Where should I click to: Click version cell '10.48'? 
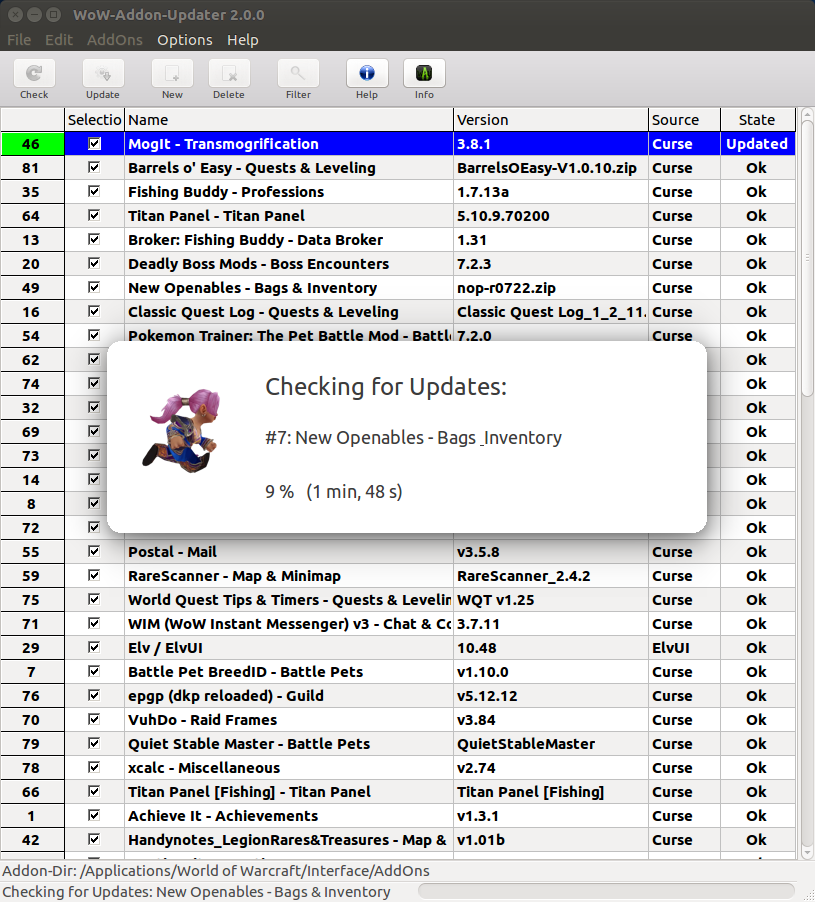pyautogui.click(x=551, y=648)
